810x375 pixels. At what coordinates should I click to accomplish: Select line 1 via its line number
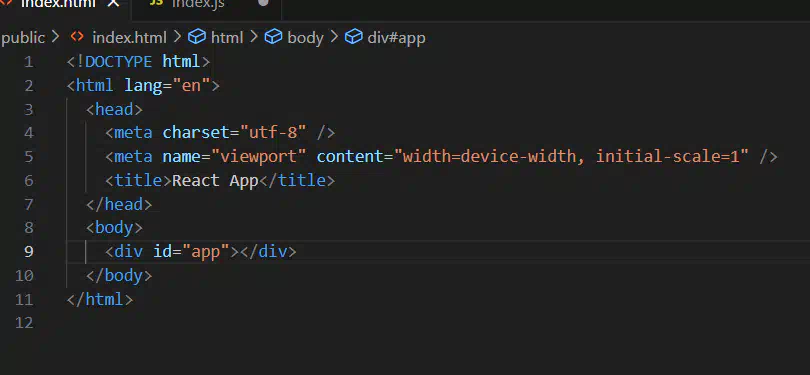point(28,62)
